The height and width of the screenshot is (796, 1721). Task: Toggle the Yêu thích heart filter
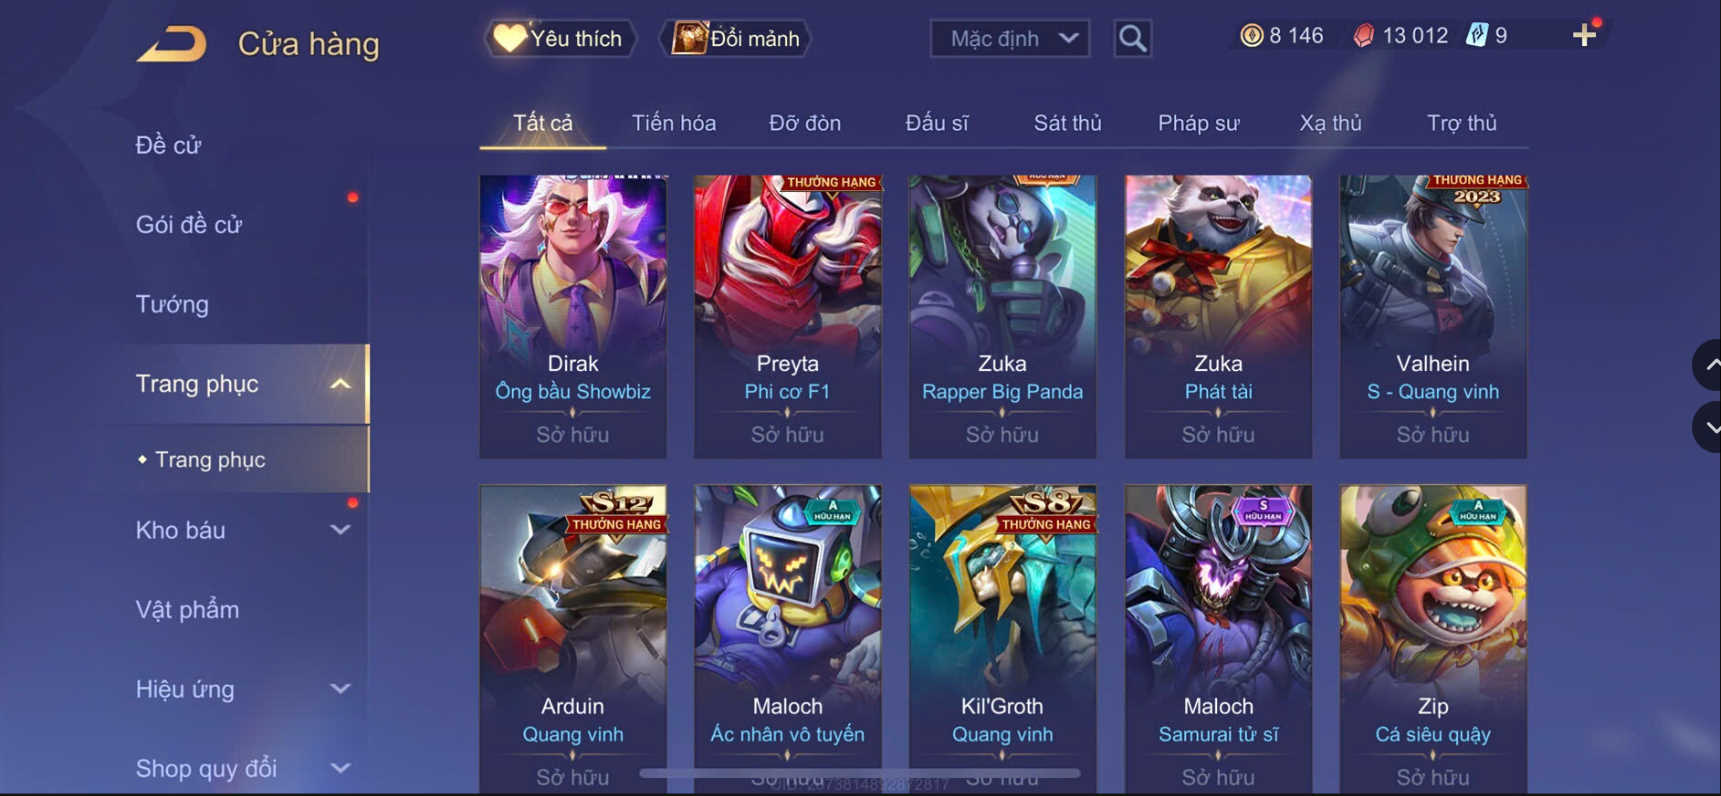pyautogui.click(x=560, y=39)
